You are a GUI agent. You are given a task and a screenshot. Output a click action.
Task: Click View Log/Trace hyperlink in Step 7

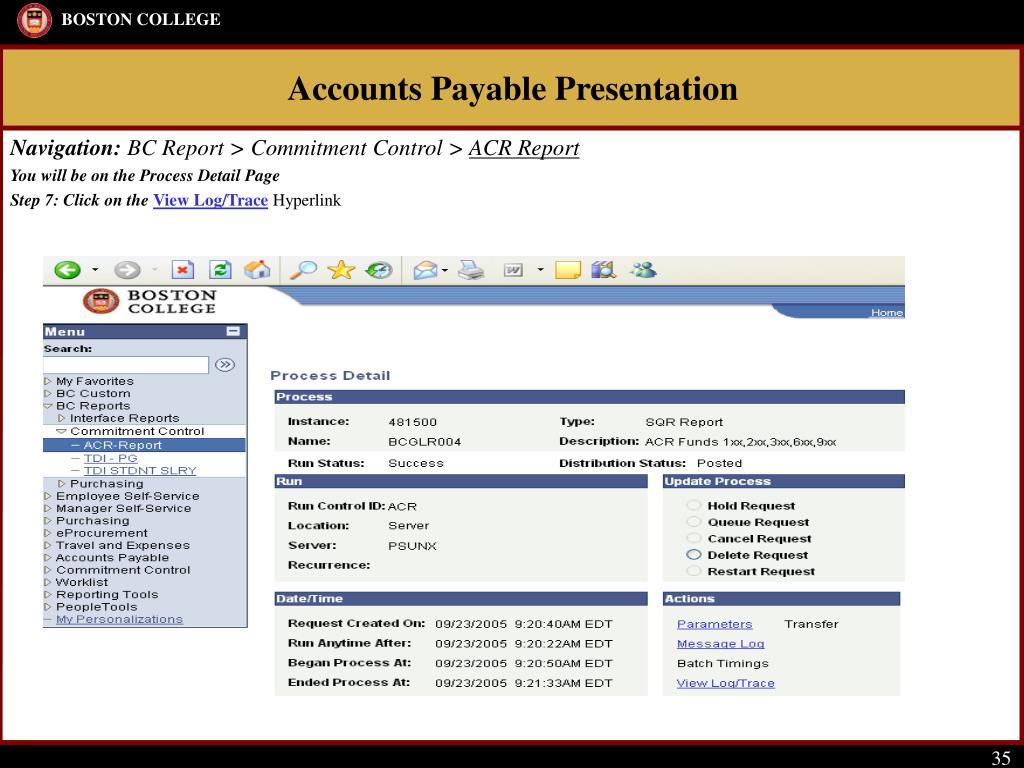tap(210, 200)
